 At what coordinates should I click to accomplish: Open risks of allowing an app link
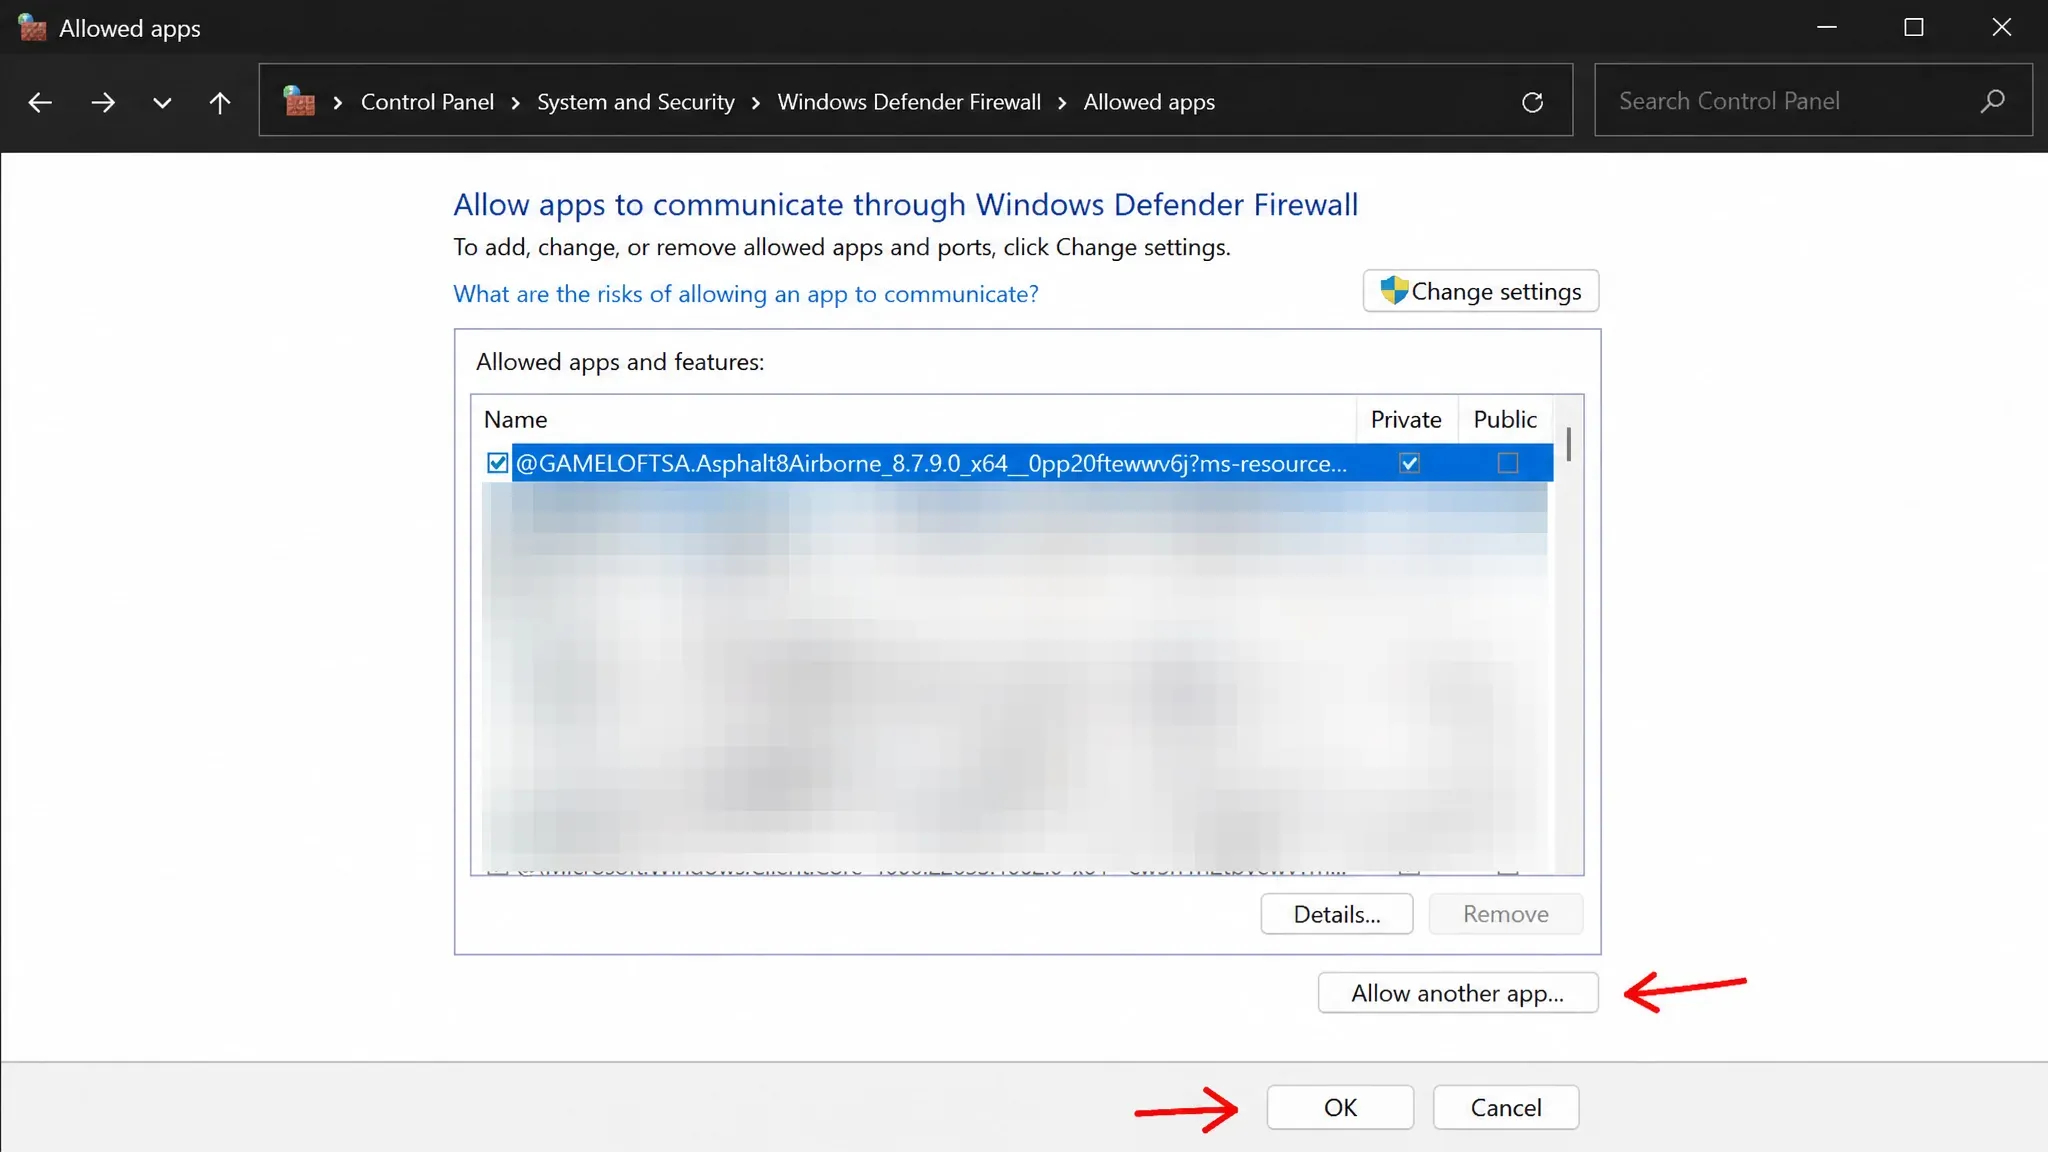click(x=746, y=294)
